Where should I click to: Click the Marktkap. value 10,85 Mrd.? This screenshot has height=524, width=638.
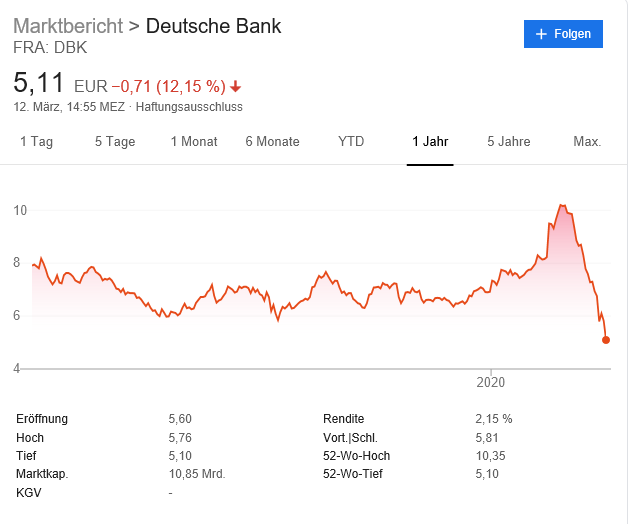point(197,474)
